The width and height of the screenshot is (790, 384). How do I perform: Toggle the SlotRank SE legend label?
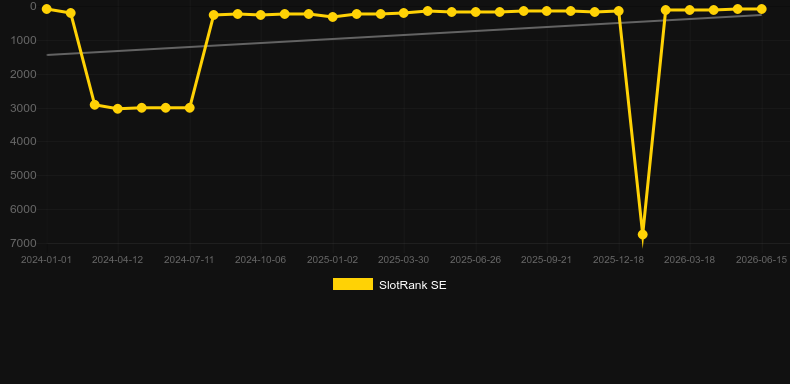pyautogui.click(x=413, y=285)
